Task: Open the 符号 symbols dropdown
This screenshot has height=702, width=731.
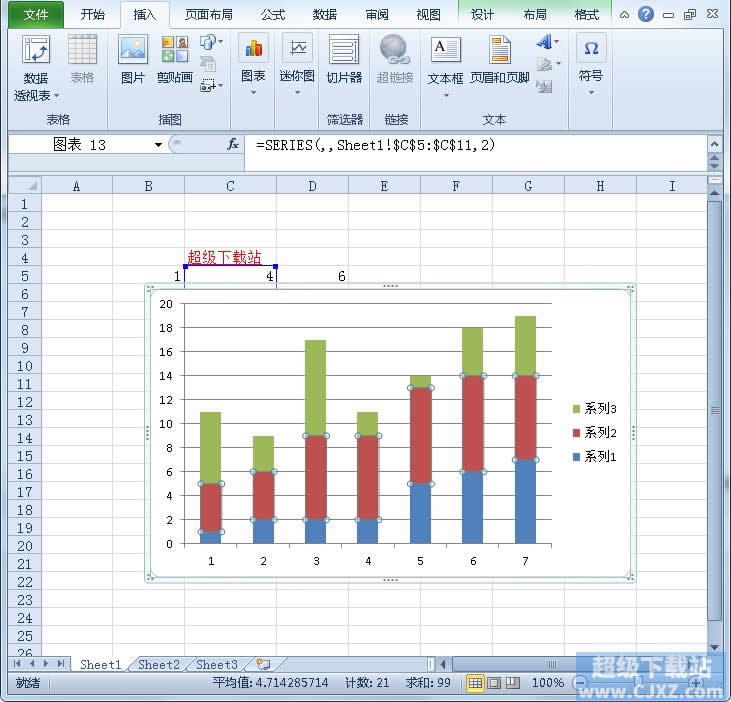Action: pyautogui.click(x=591, y=92)
